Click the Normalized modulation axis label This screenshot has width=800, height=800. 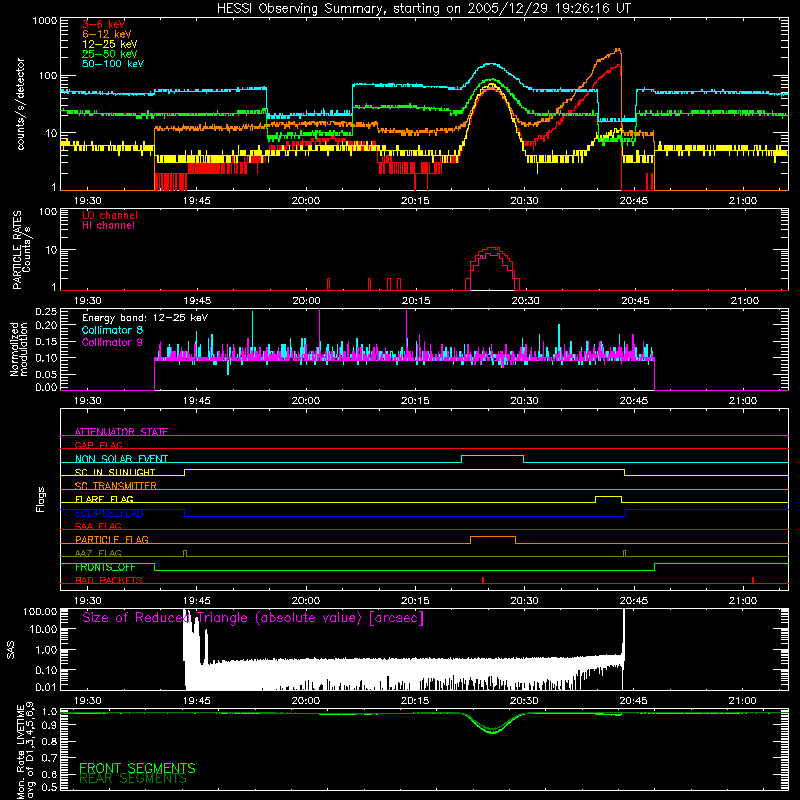coord(19,349)
